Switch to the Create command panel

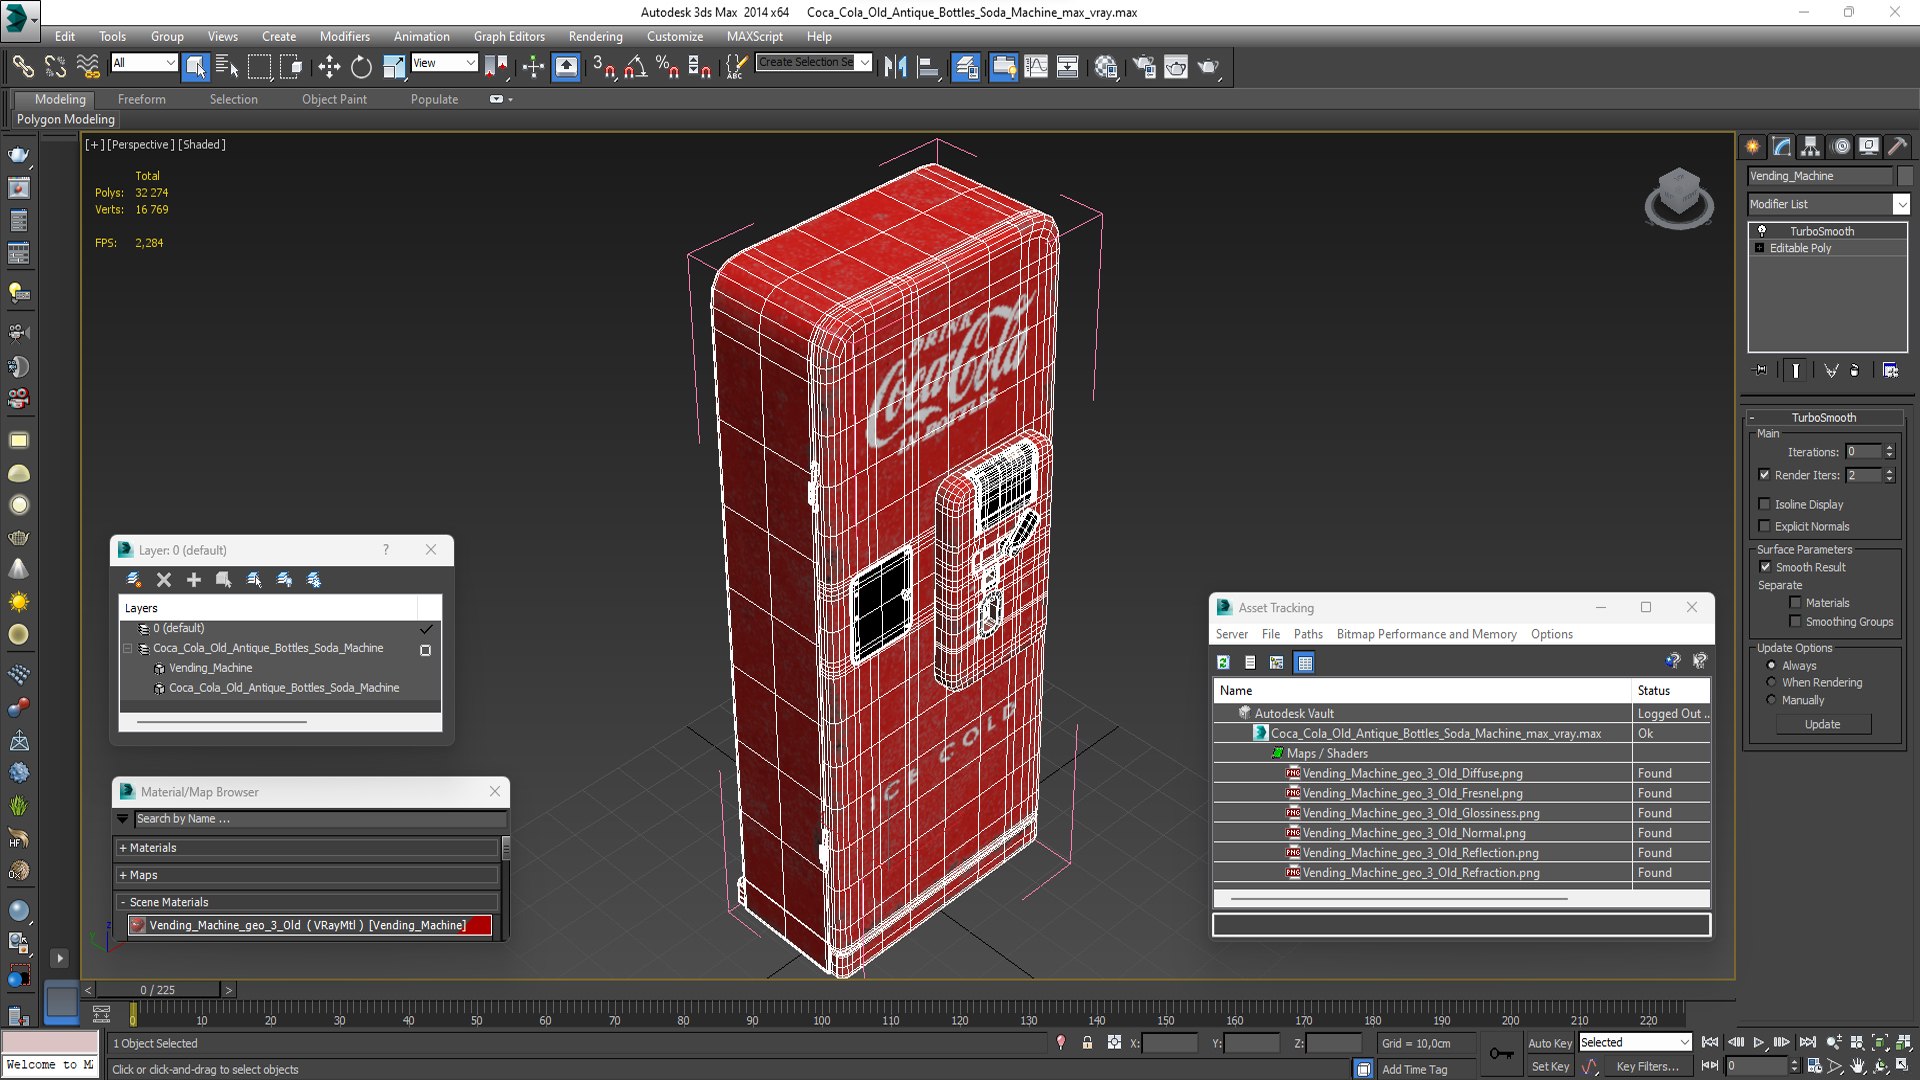[x=1753, y=147]
